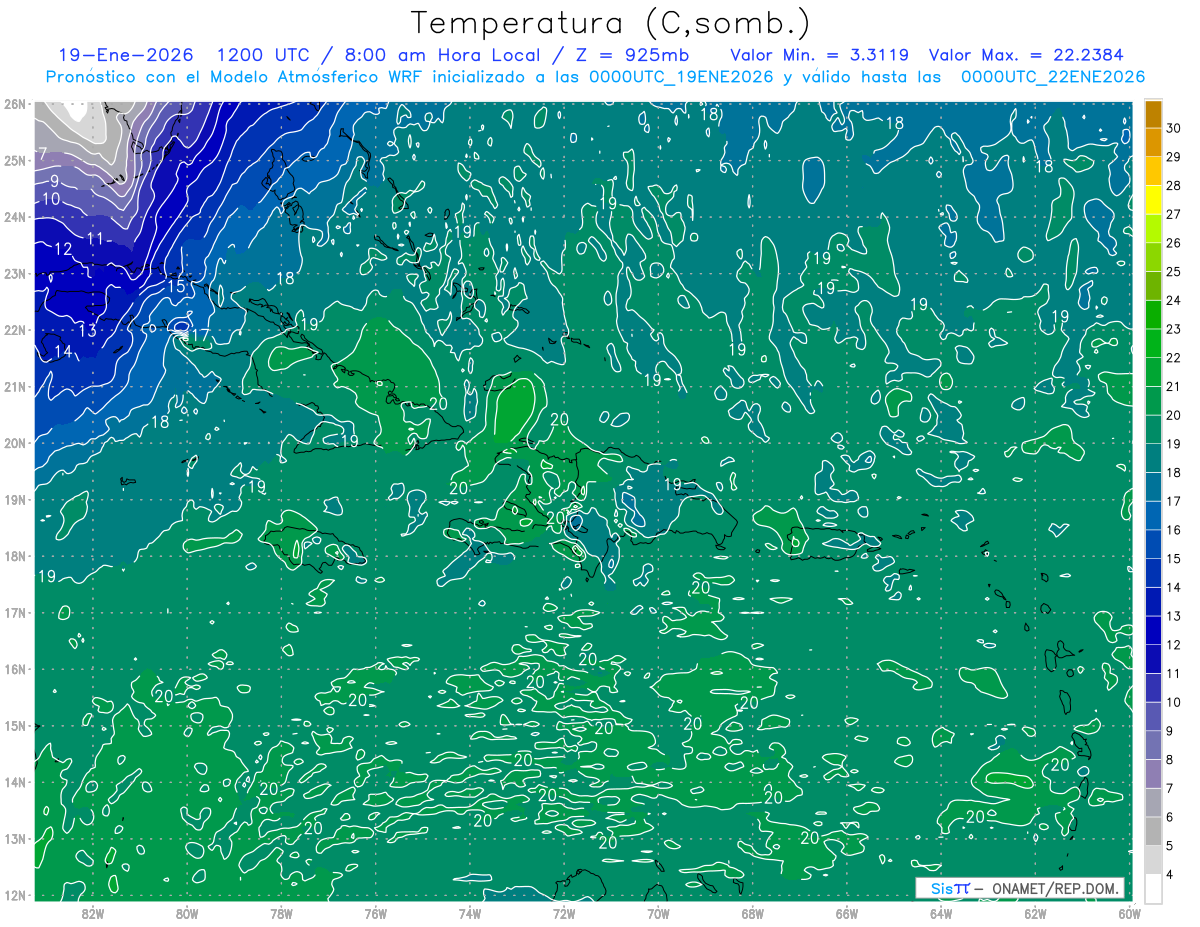Select the swatch between legend values 5 and 6
The height and width of the screenshot is (927, 1200).
[x=1153, y=831]
